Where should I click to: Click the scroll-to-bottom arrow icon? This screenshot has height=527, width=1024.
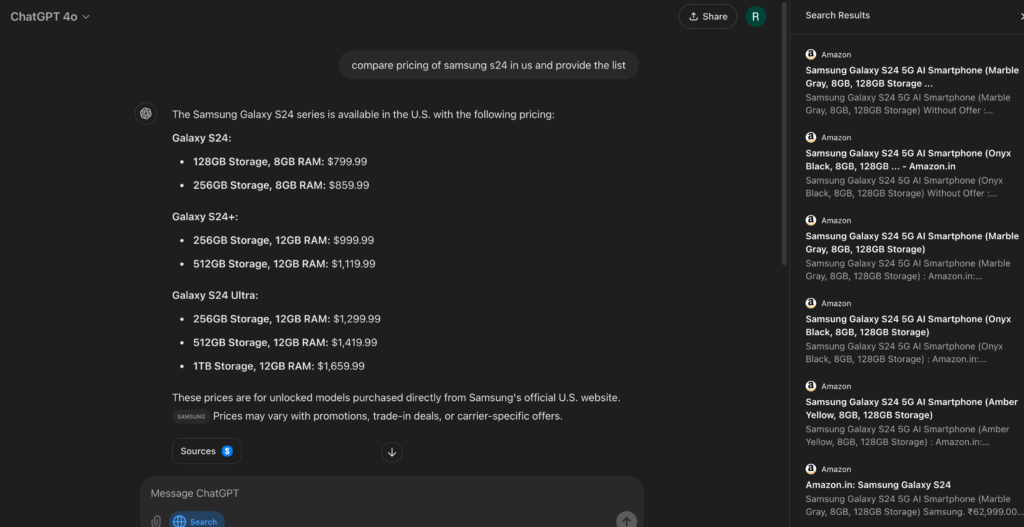[x=392, y=452]
